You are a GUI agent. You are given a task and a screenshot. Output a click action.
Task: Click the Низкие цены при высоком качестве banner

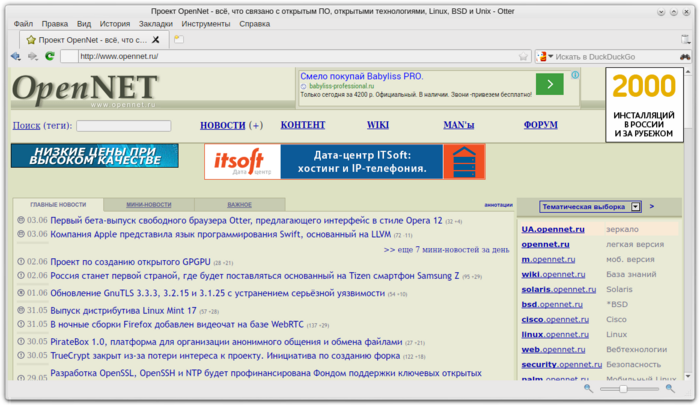coord(95,156)
